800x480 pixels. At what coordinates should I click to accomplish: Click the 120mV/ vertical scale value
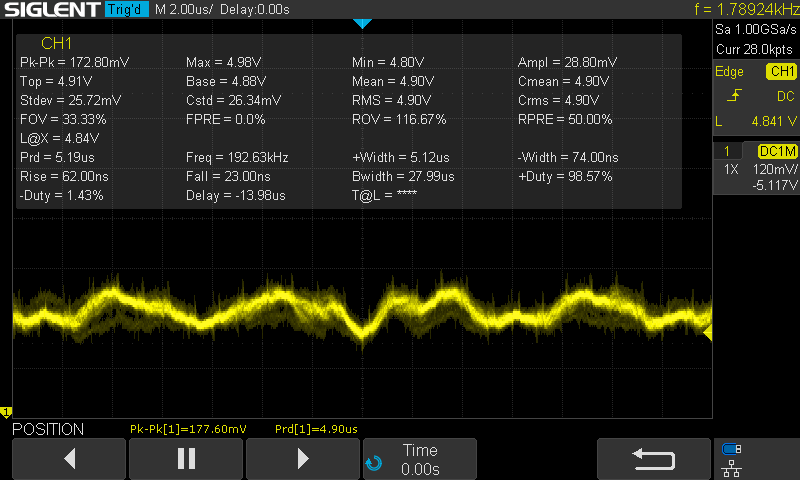coord(774,169)
